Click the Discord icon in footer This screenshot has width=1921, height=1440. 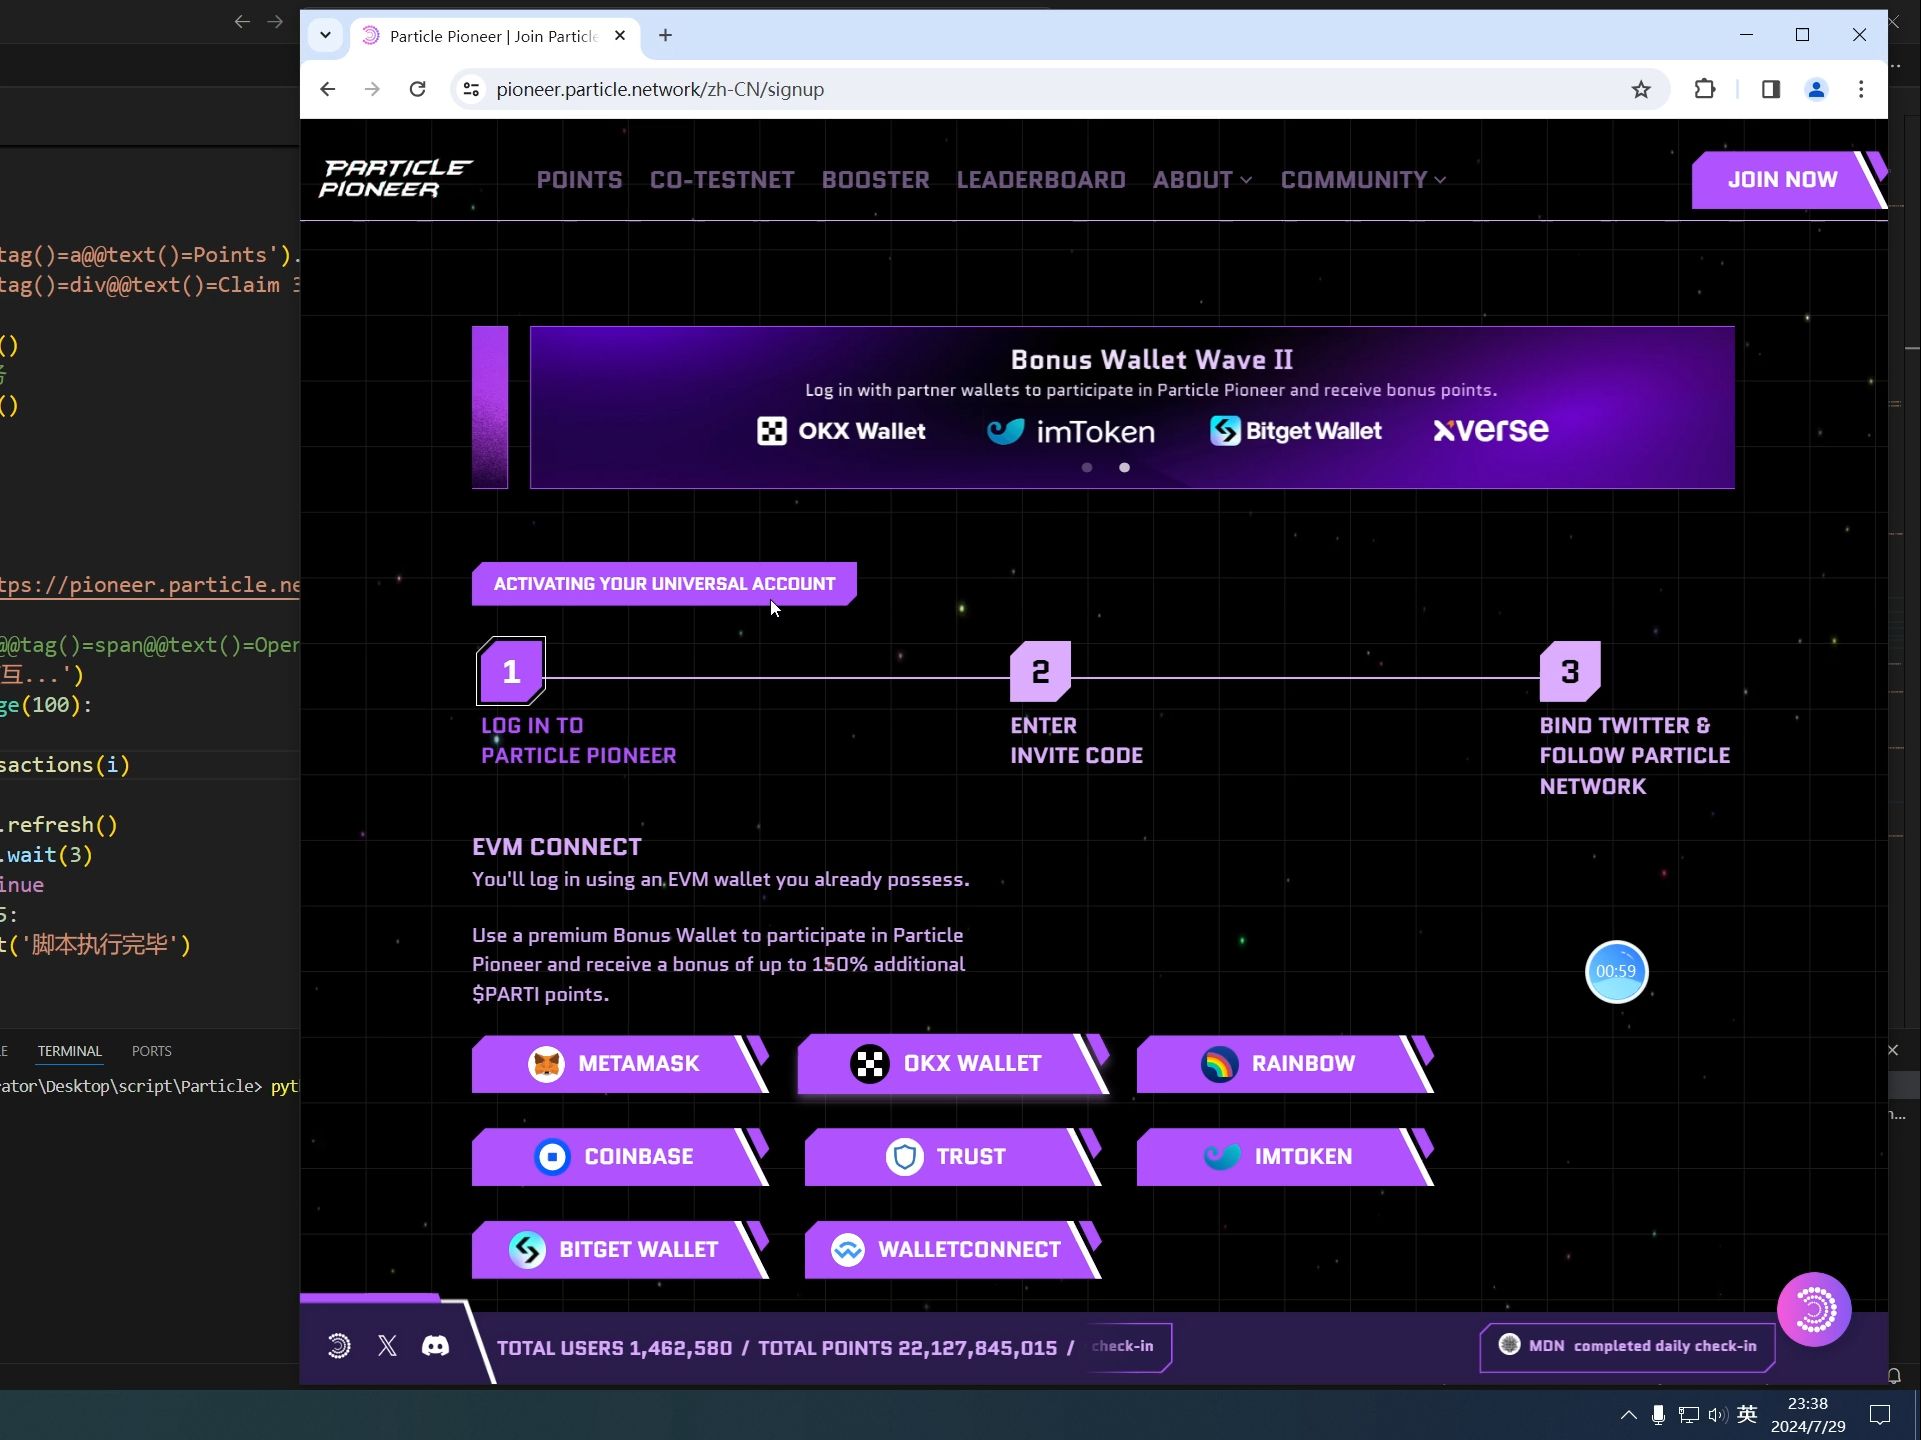point(435,1346)
